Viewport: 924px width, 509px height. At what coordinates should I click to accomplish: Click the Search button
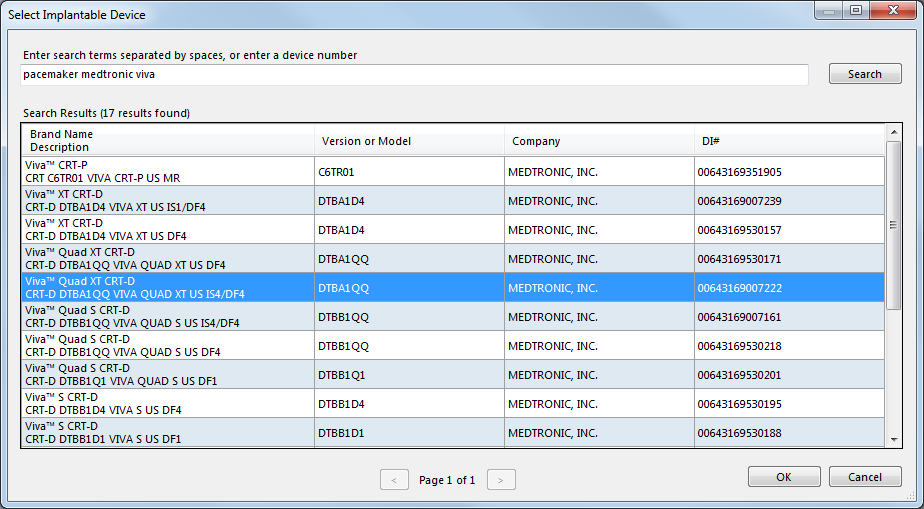point(865,74)
